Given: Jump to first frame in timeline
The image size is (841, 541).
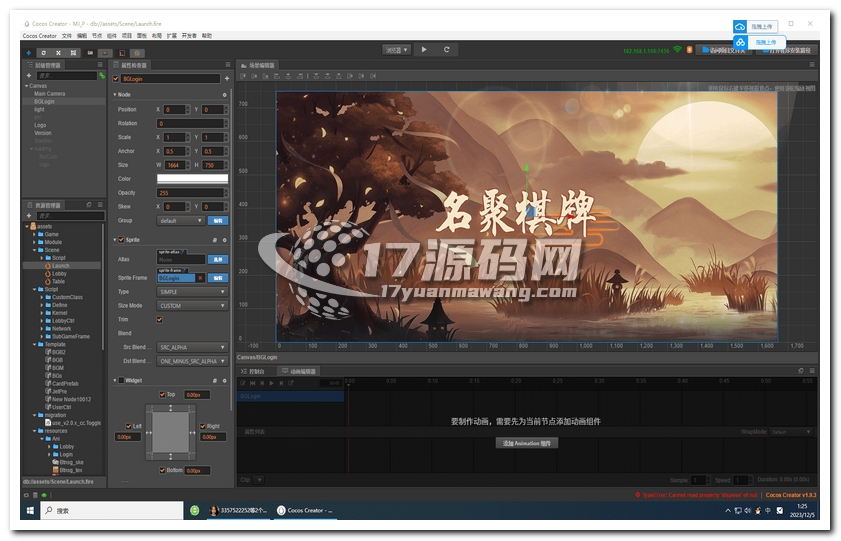Looking at the screenshot, I should click(252, 383).
